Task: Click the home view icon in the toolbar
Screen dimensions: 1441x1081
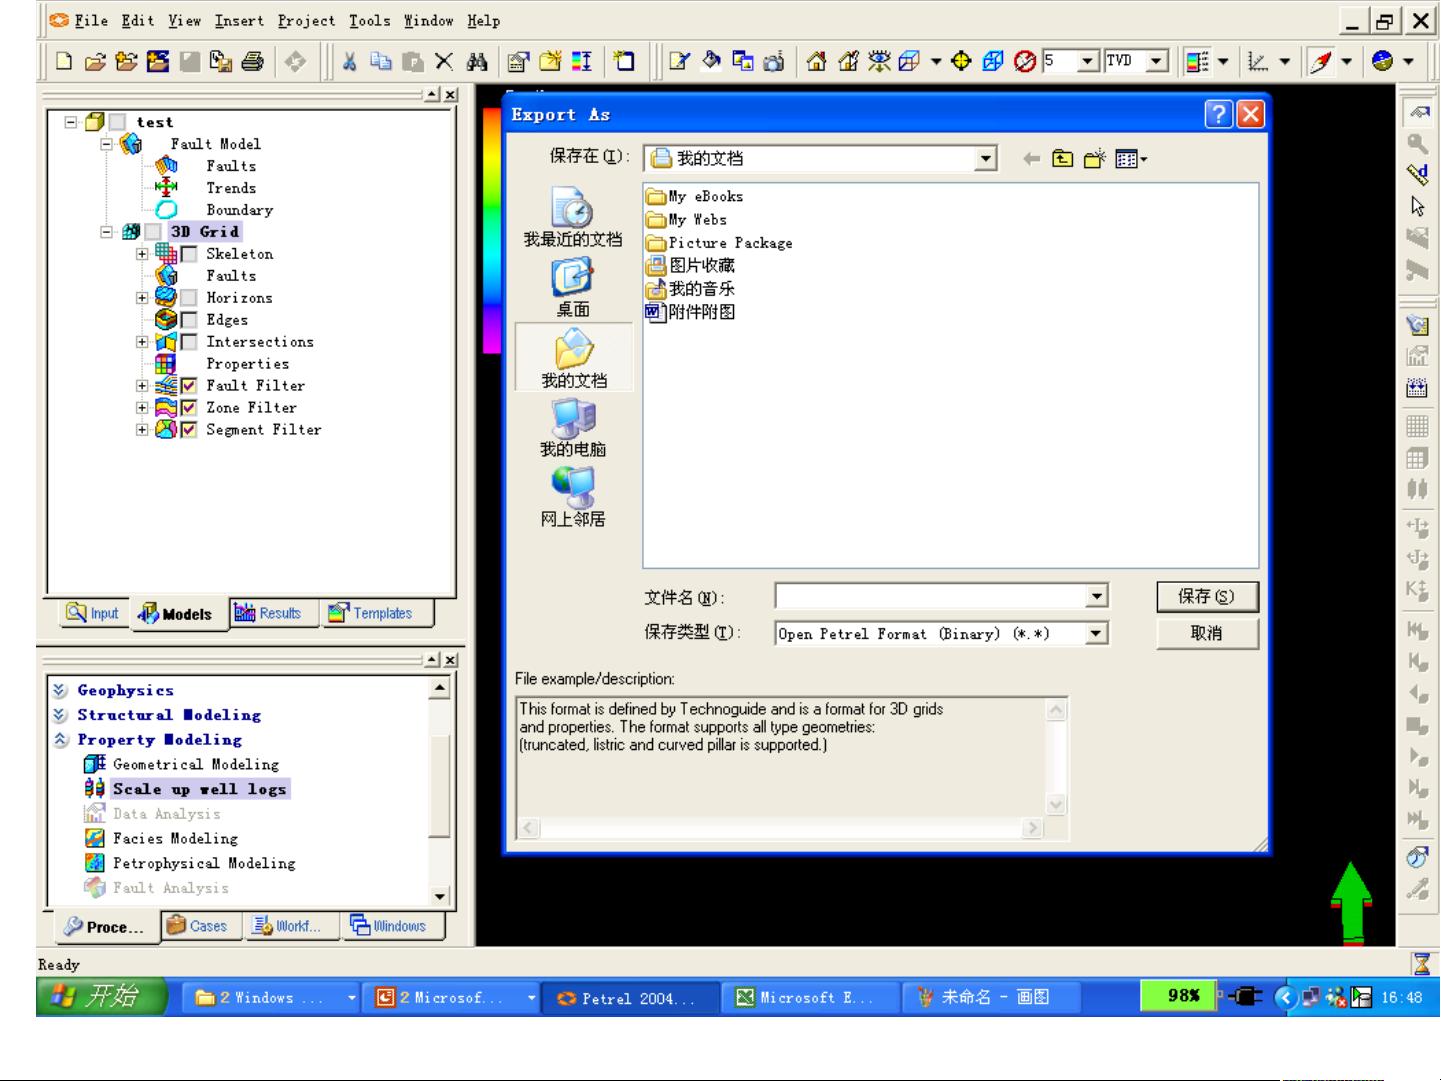Action: 816,62
